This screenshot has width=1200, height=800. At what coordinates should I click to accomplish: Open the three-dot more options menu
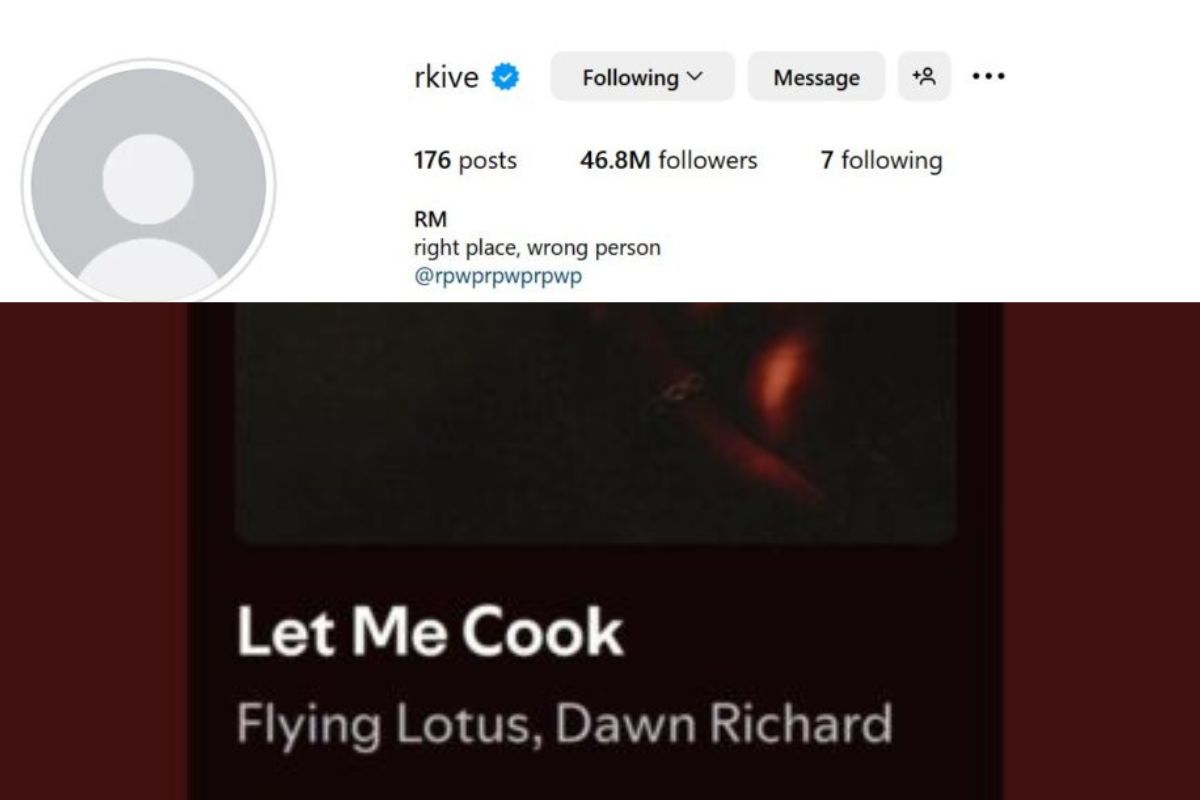988,76
